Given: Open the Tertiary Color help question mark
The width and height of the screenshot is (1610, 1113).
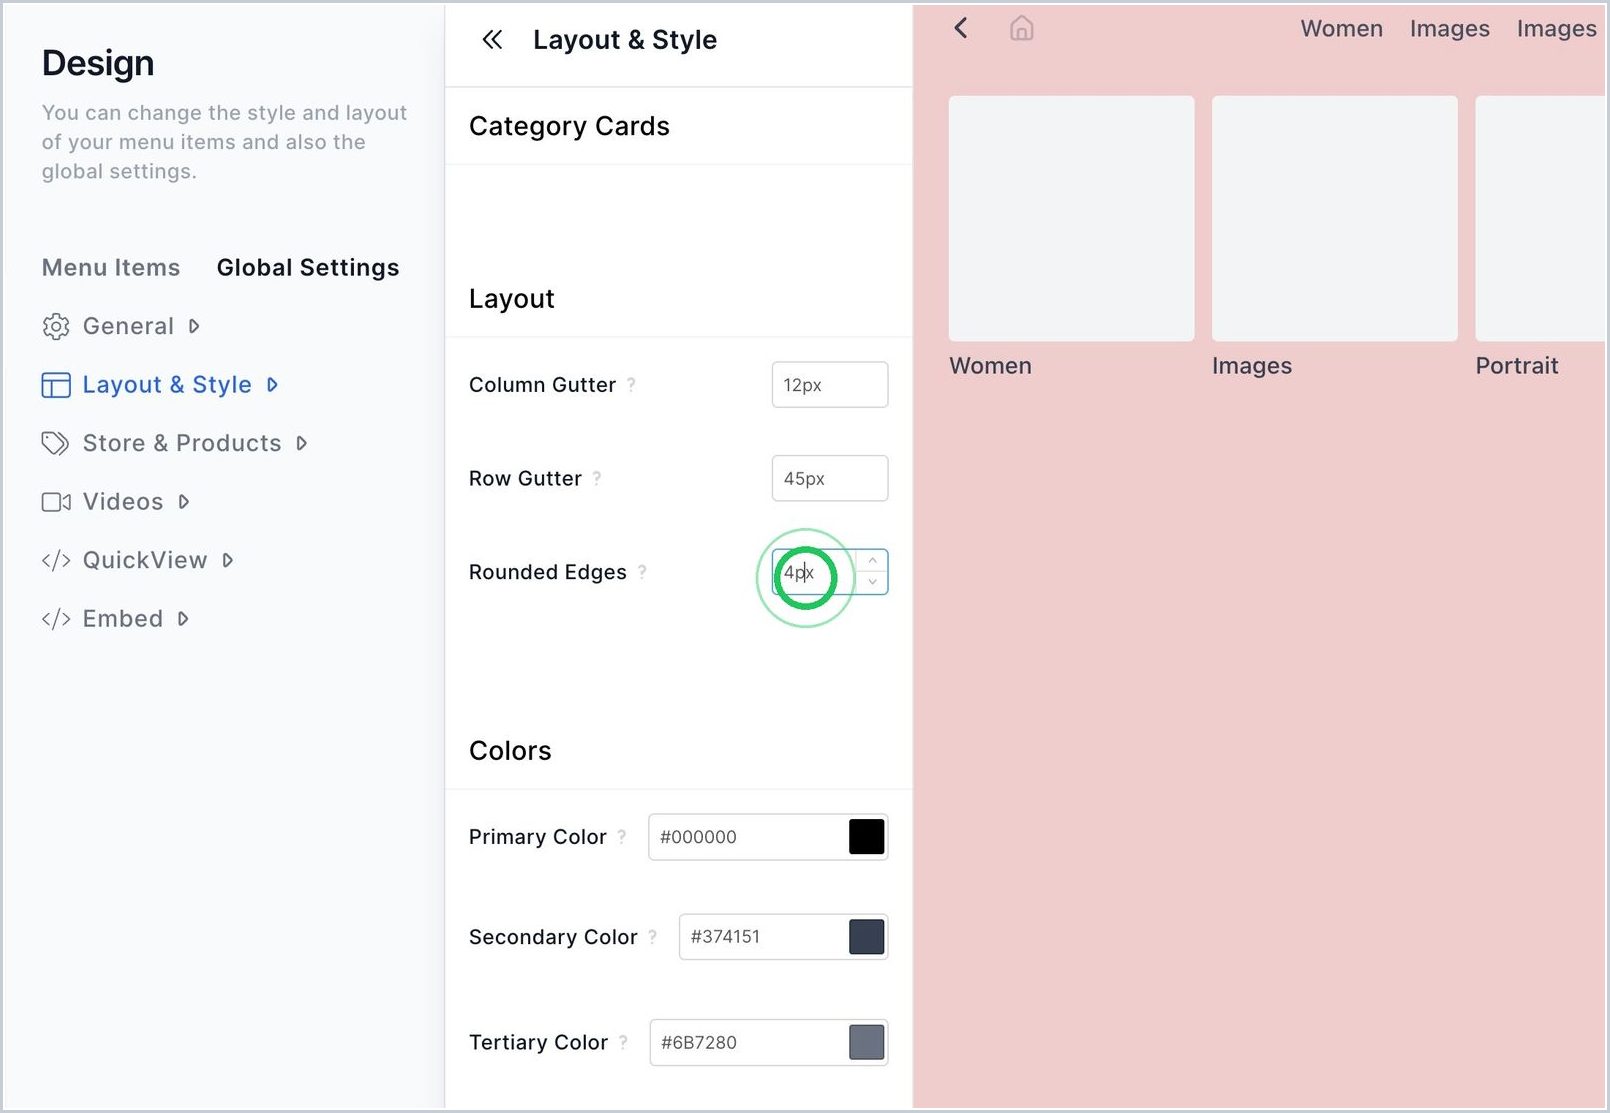Looking at the screenshot, I should click(623, 1042).
